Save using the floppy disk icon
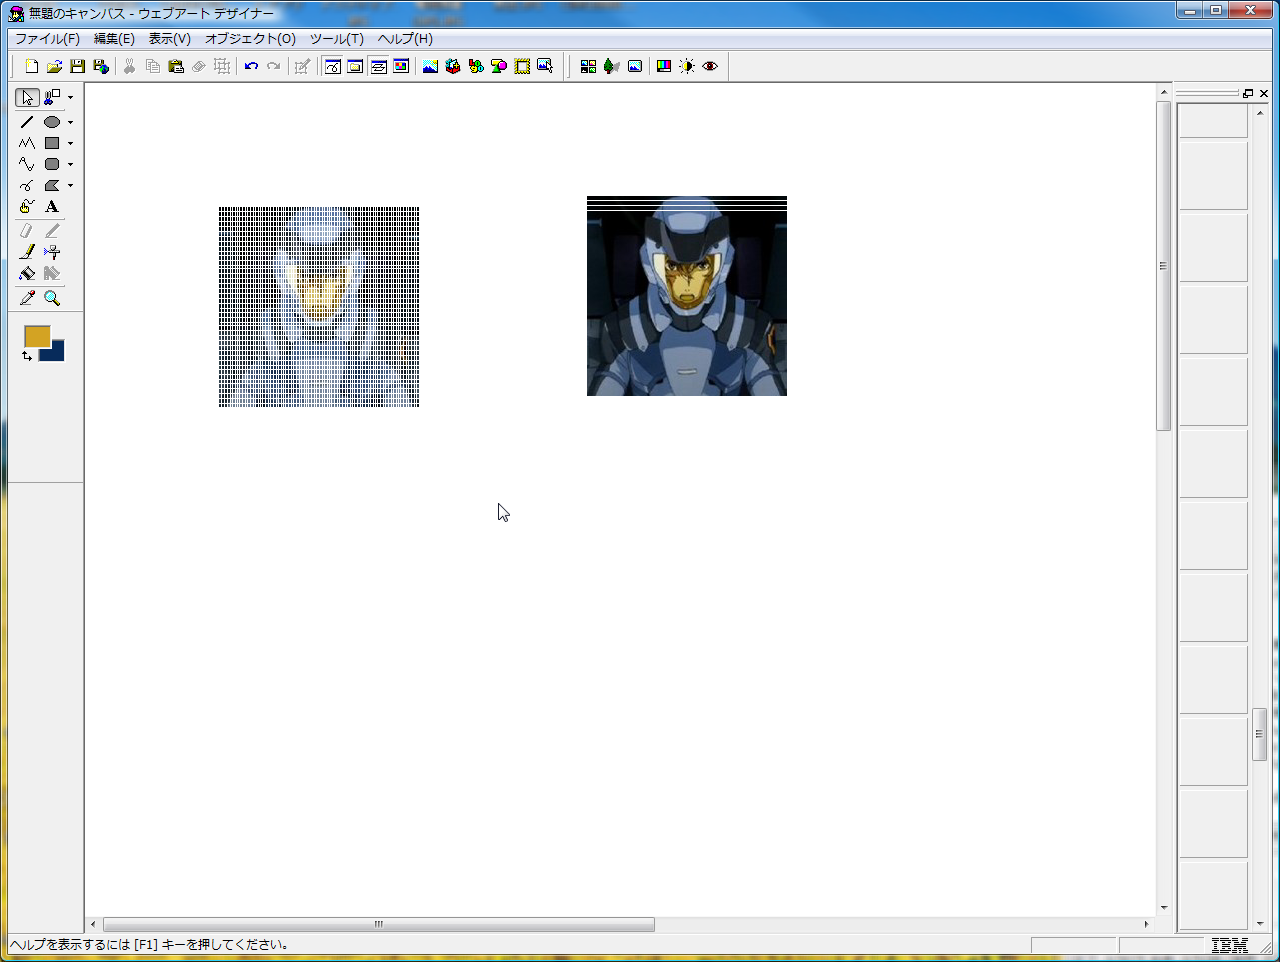The image size is (1280, 962). [x=77, y=66]
